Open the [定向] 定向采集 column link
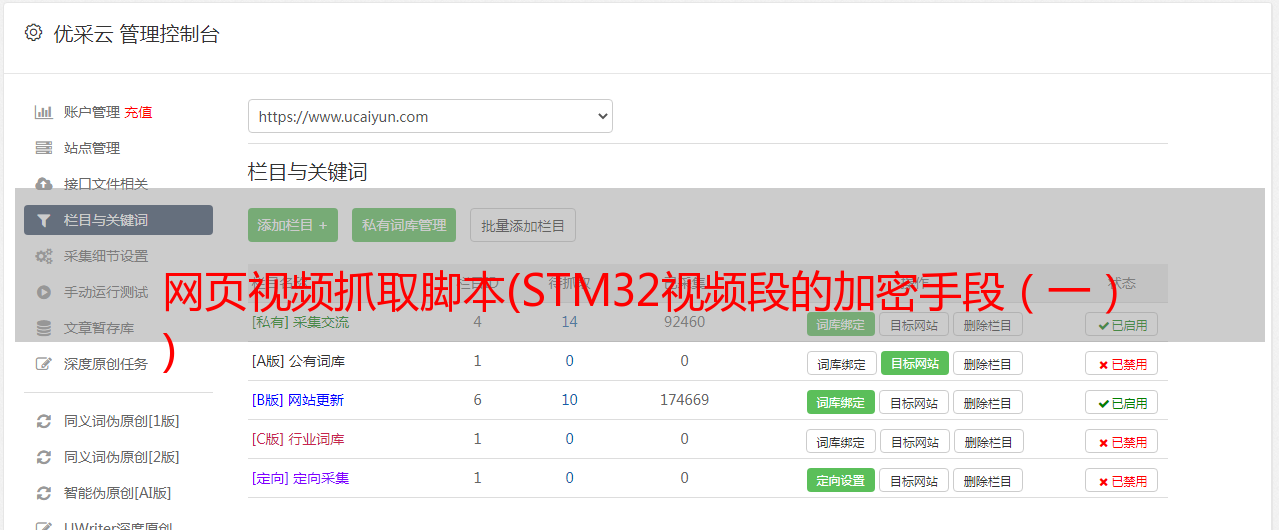The width and height of the screenshot is (1279, 530). tap(300, 478)
